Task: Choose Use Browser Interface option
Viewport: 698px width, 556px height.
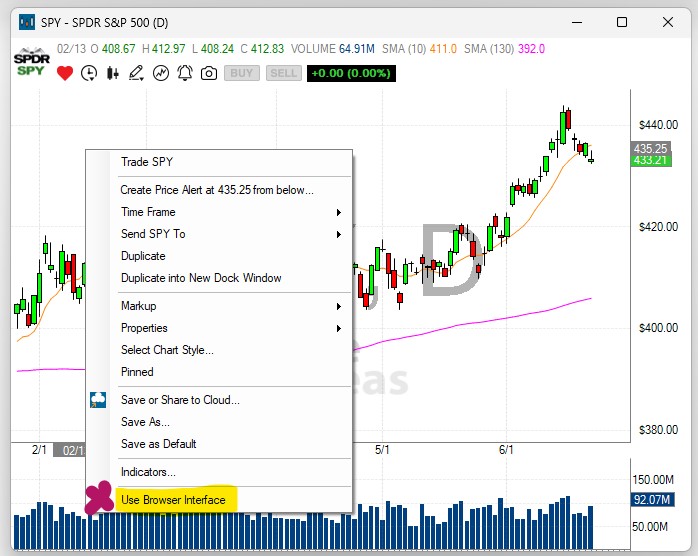Action: coord(173,500)
